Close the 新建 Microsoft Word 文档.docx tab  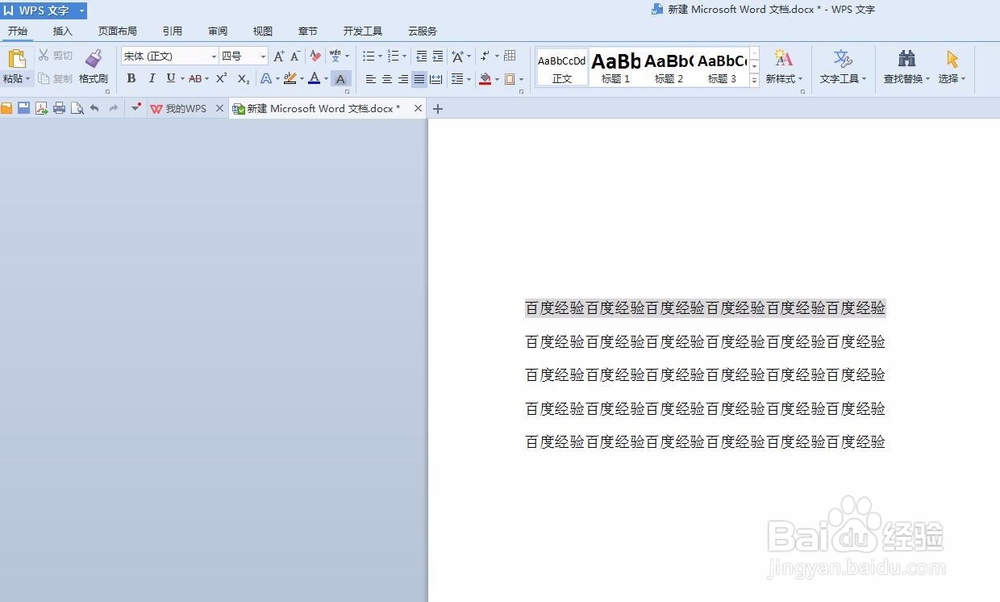coord(418,108)
